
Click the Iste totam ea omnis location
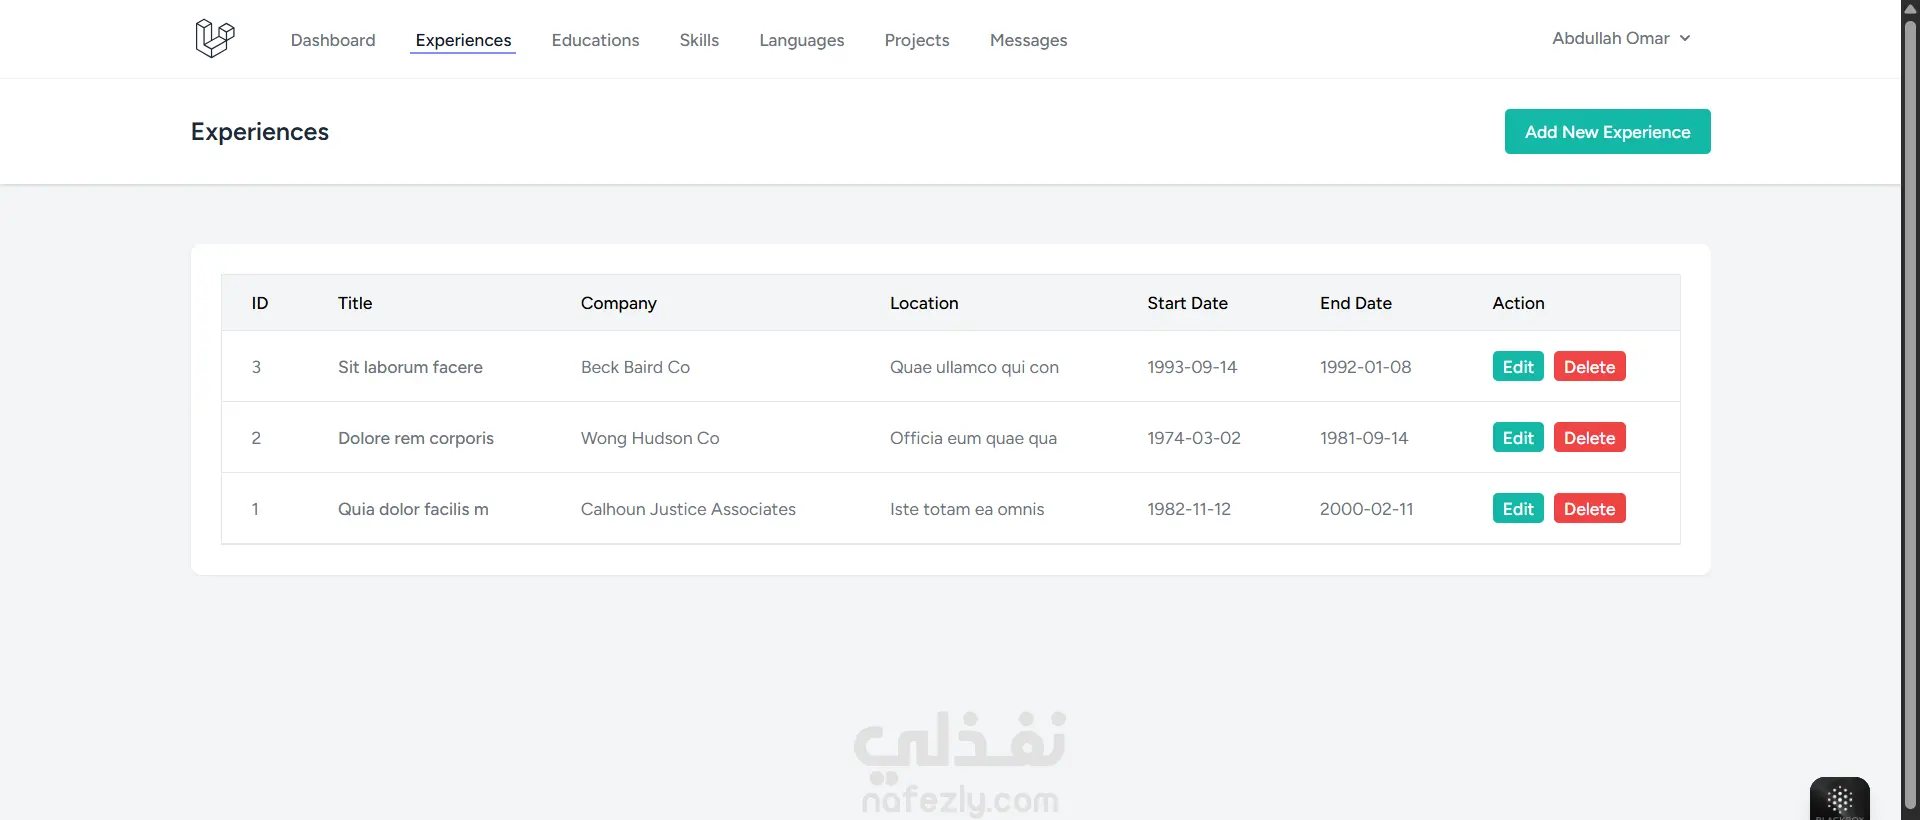tap(967, 509)
